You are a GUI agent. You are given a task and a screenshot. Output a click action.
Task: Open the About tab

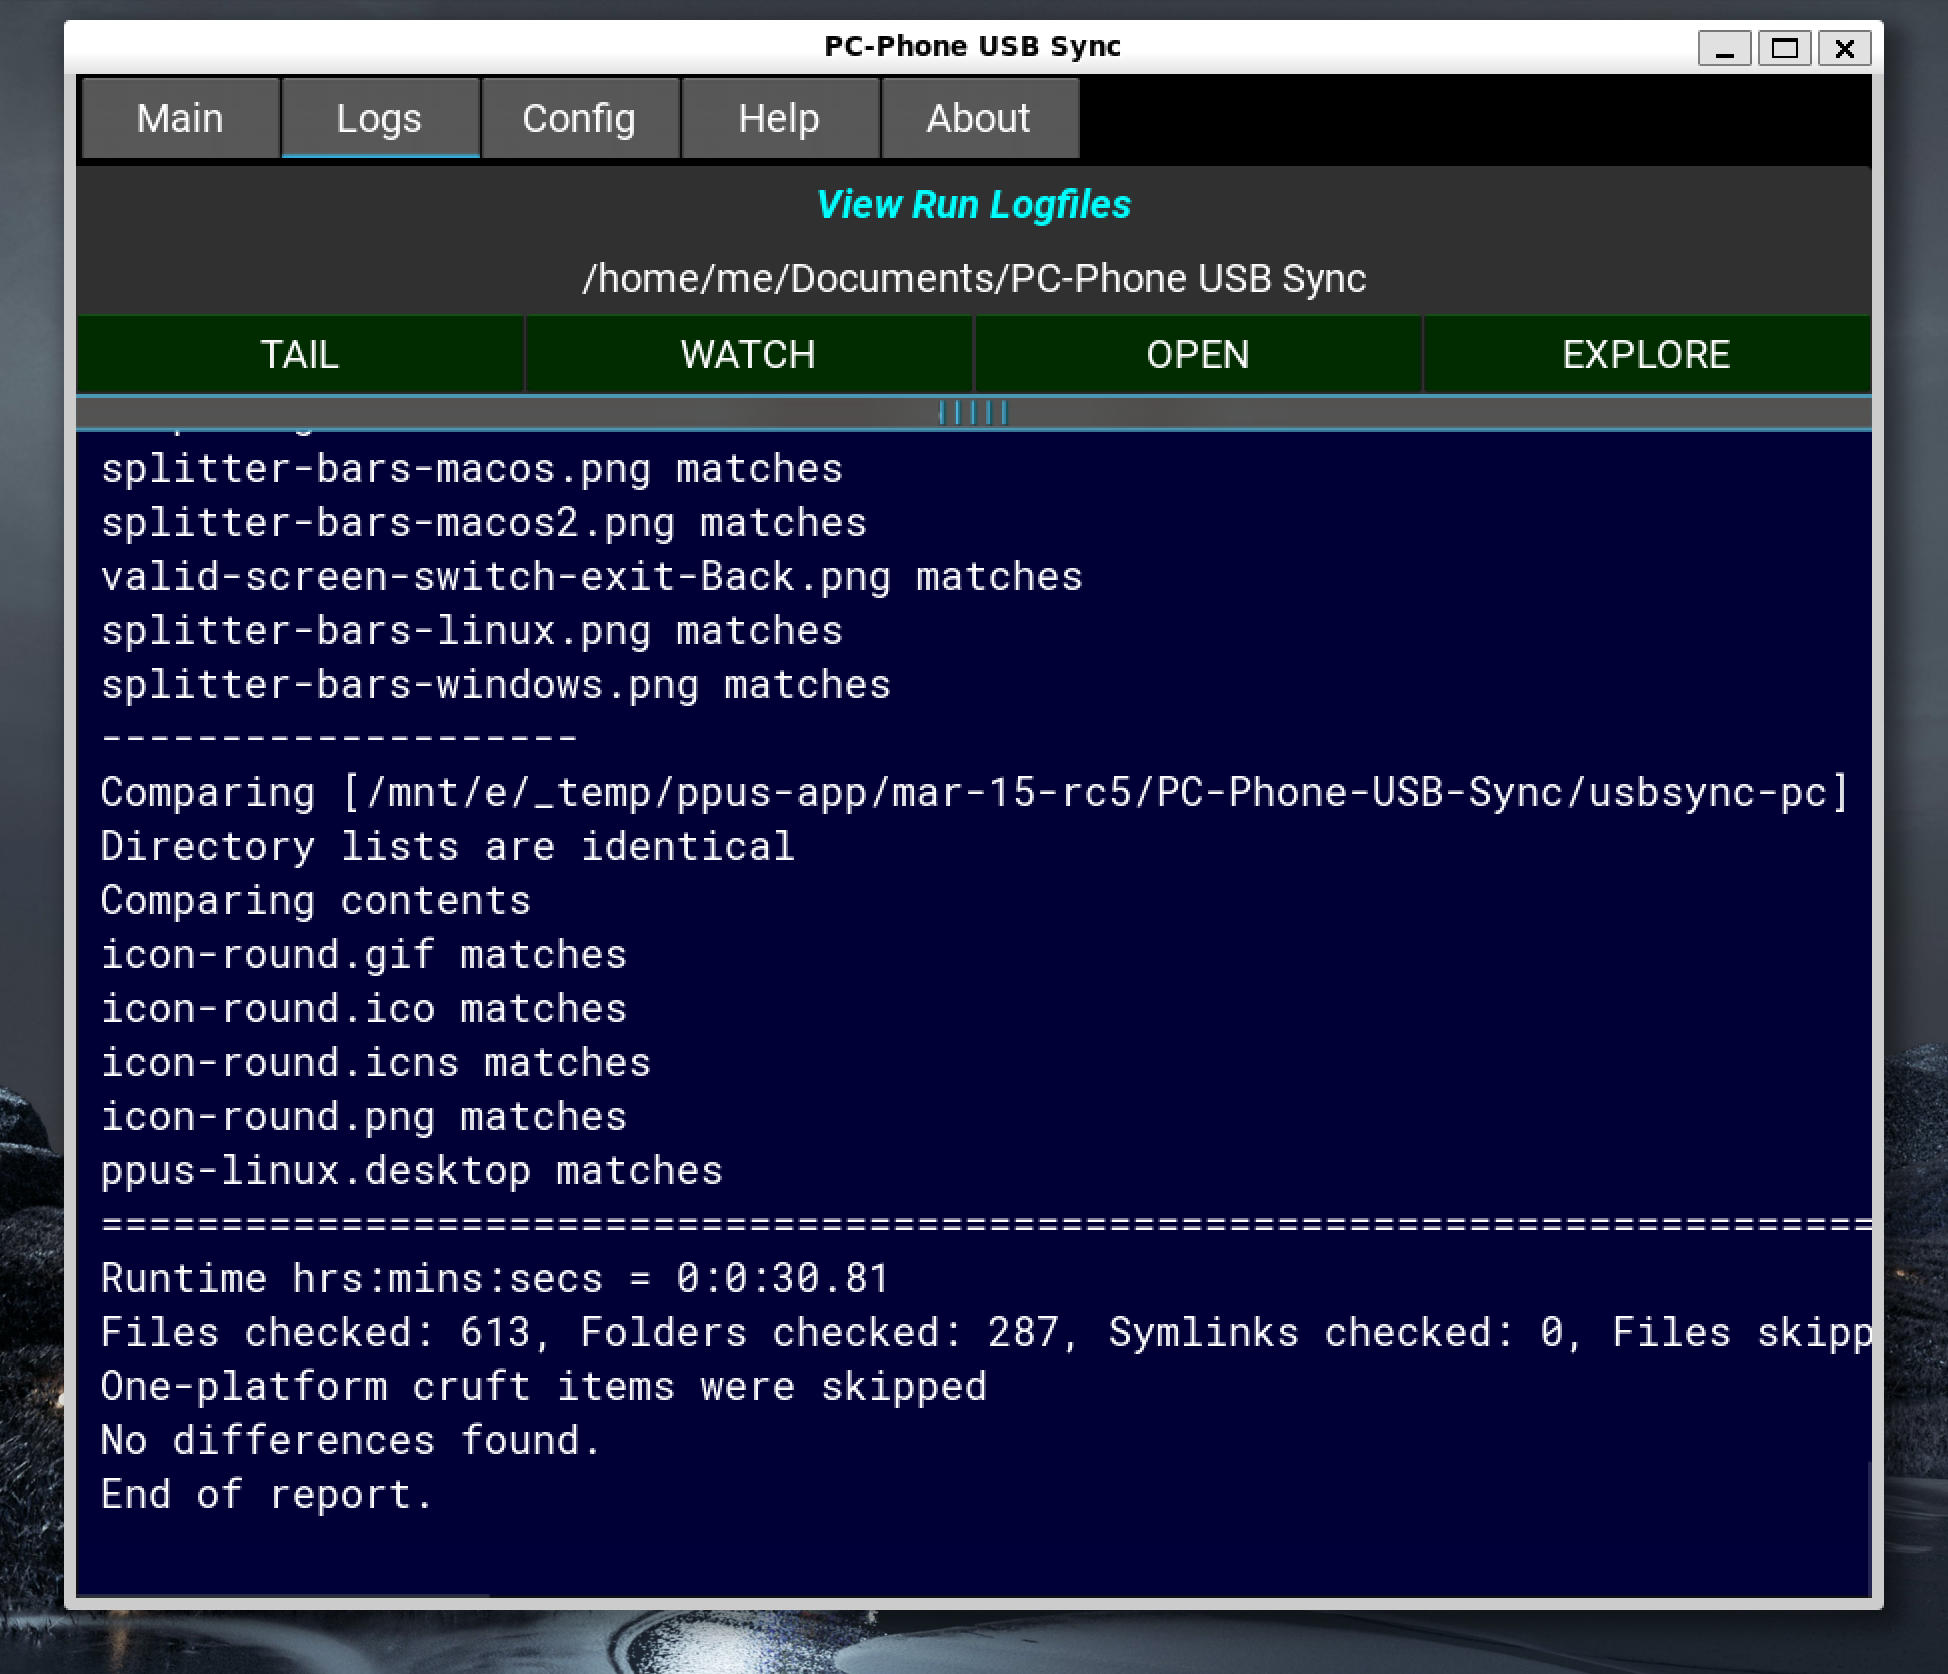click(978, 119)
